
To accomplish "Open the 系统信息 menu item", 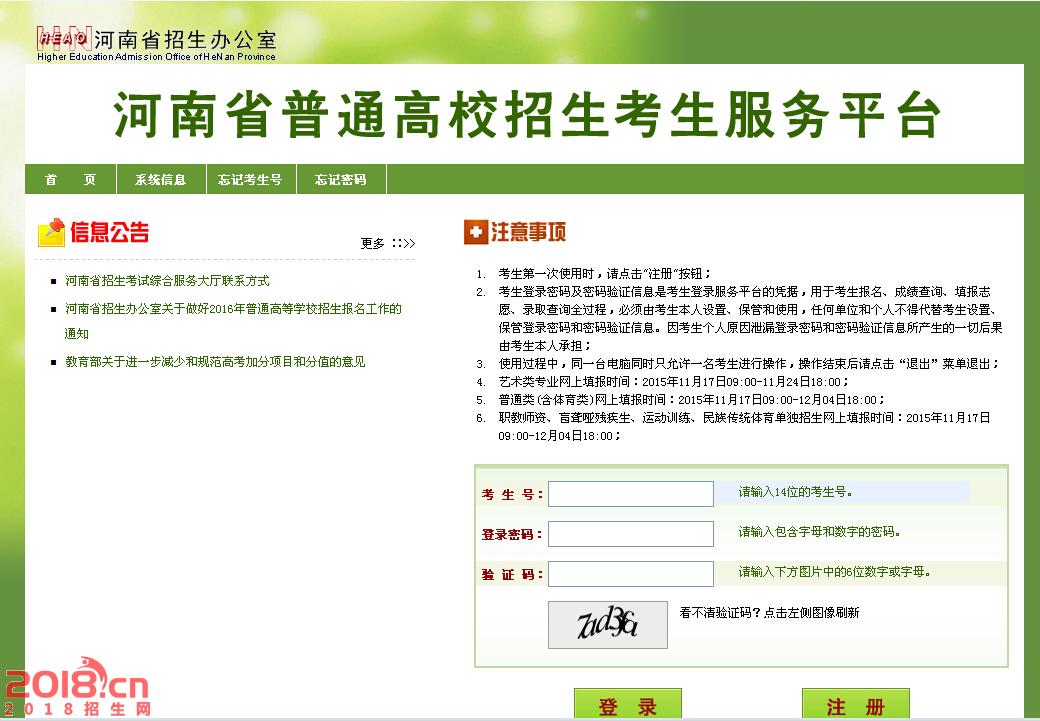I will pyautogui.click(x=160, y=180).
